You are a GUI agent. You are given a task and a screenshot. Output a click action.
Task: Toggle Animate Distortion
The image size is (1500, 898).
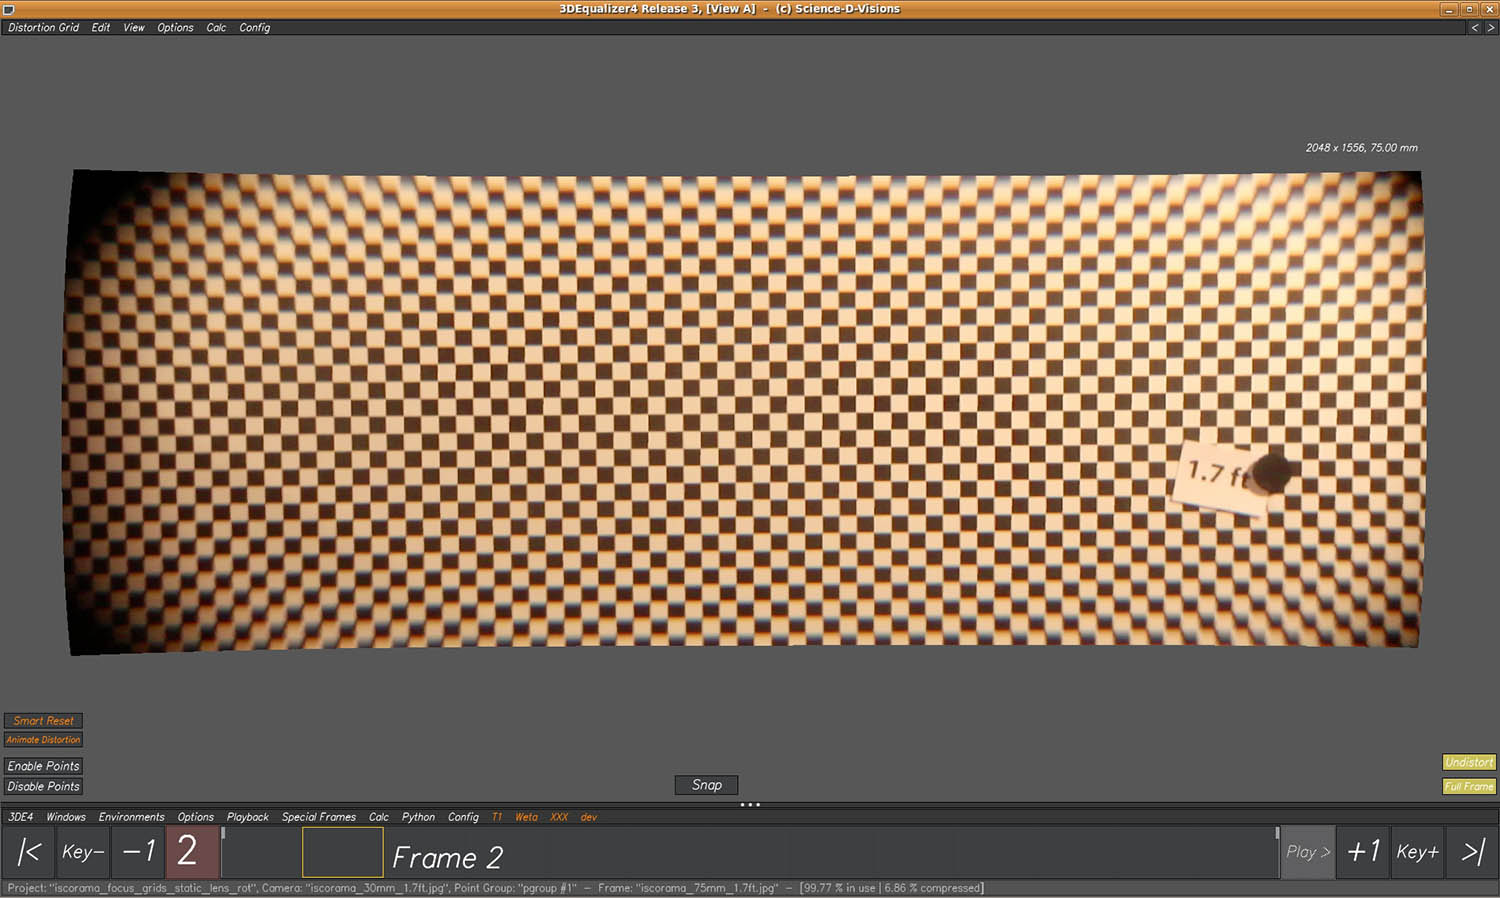pos(43,740)
